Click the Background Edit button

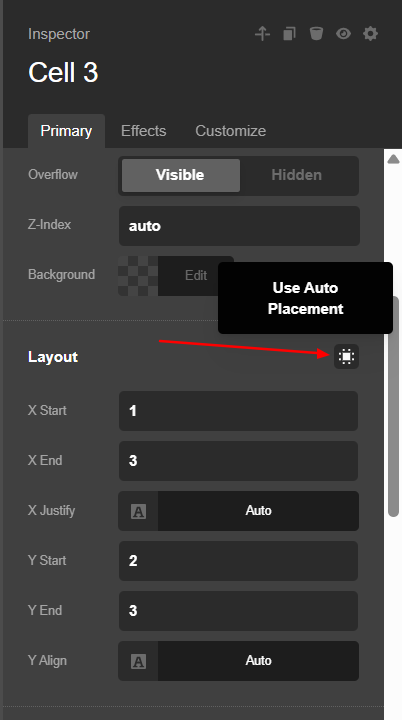196,276
